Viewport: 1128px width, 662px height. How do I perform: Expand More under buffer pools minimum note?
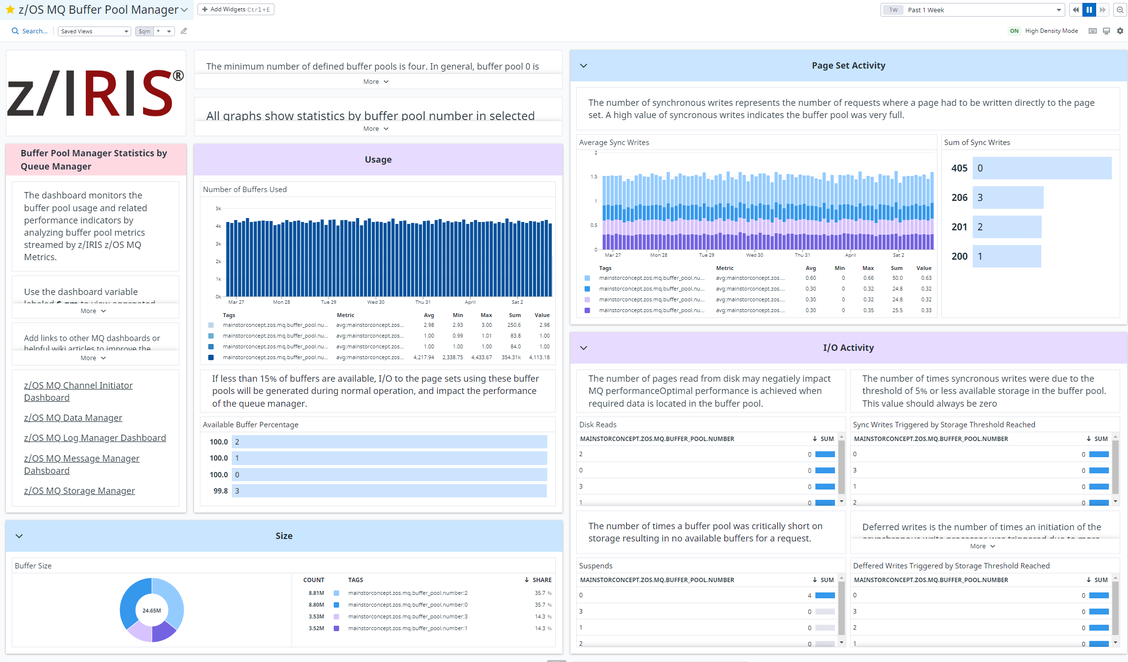click(376, 81)
